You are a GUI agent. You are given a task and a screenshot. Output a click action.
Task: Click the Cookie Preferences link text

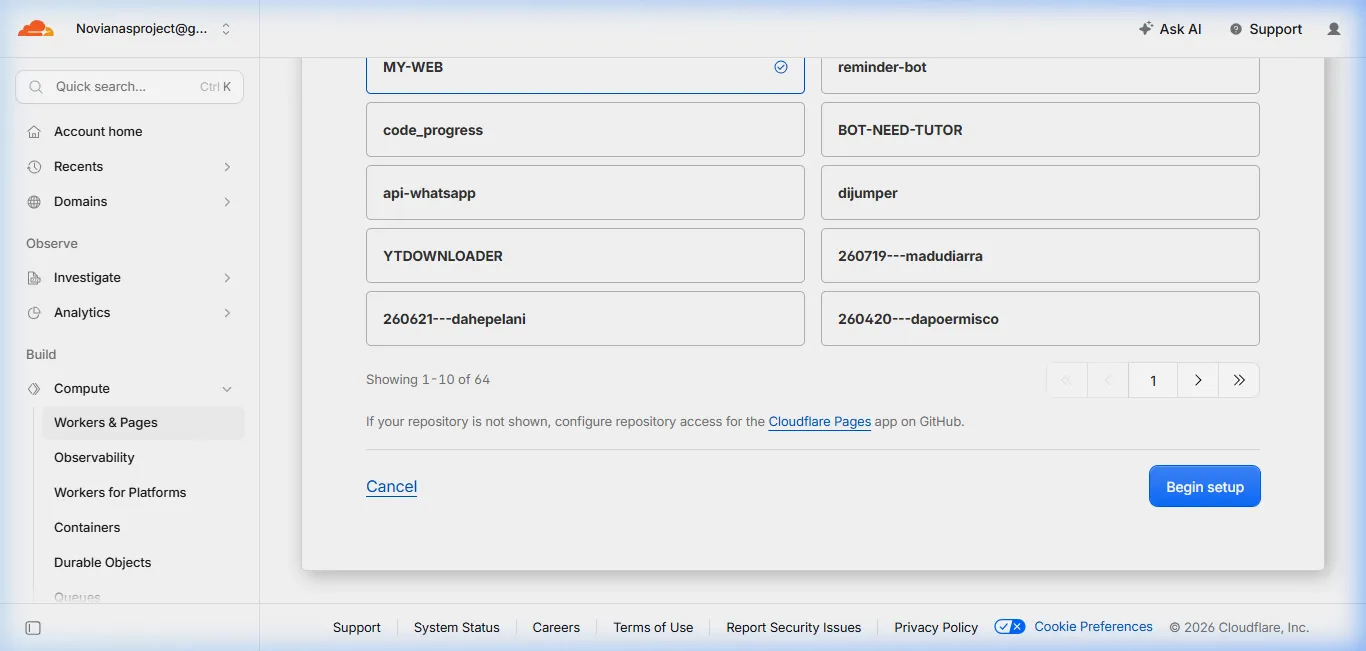1093,626
